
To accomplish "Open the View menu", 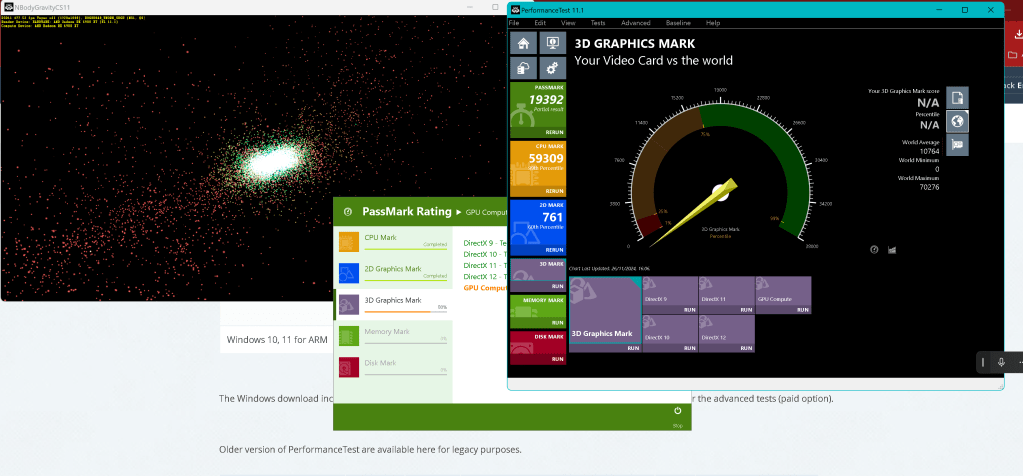I will pyautogui.click(x=568, y=23).
